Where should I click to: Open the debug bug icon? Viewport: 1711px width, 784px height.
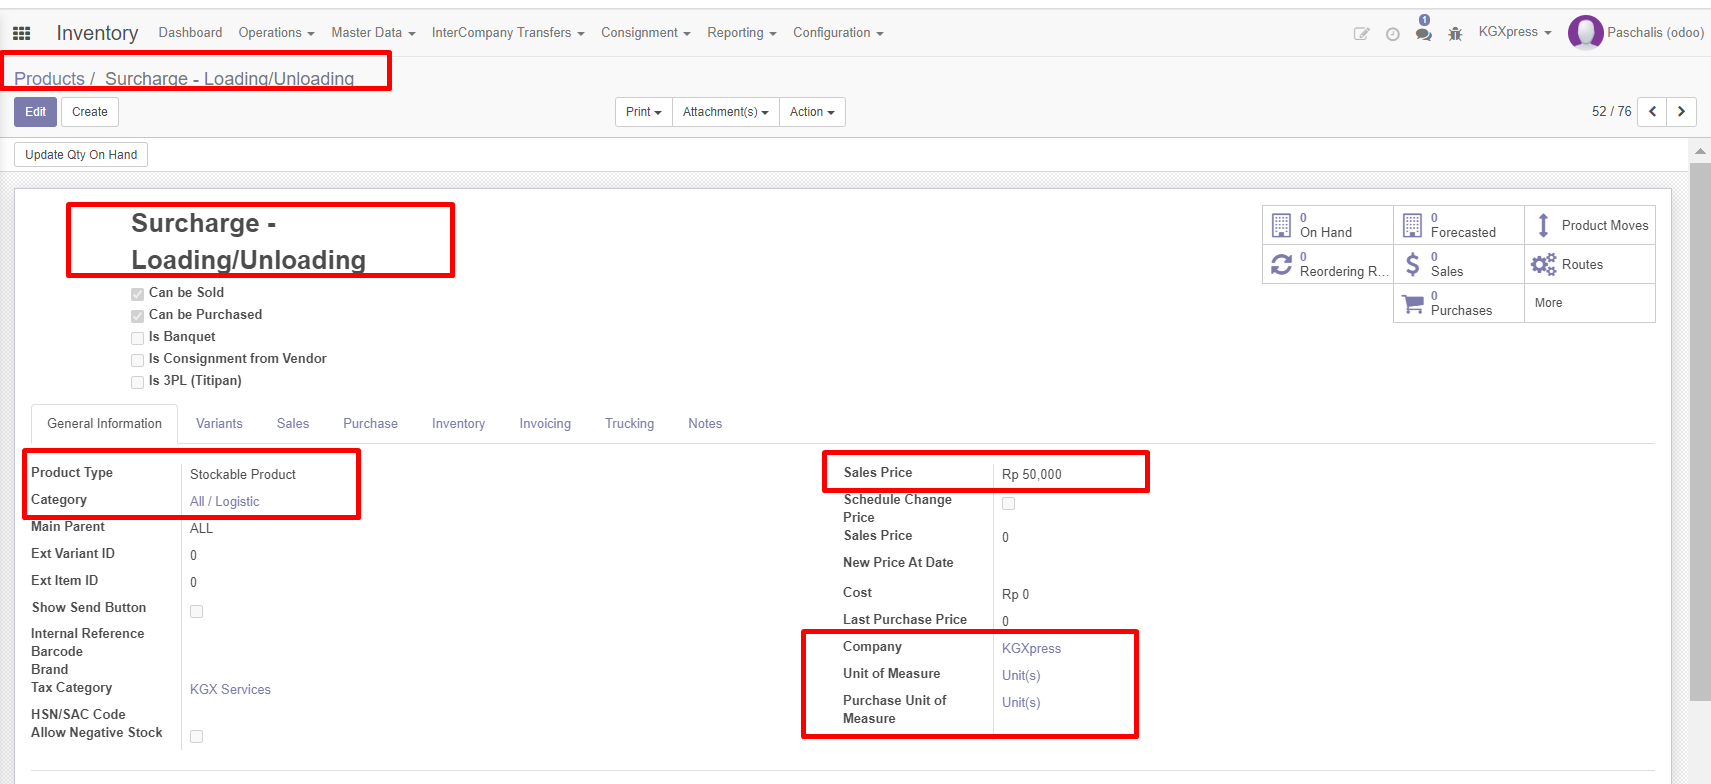coord(1455,34)
